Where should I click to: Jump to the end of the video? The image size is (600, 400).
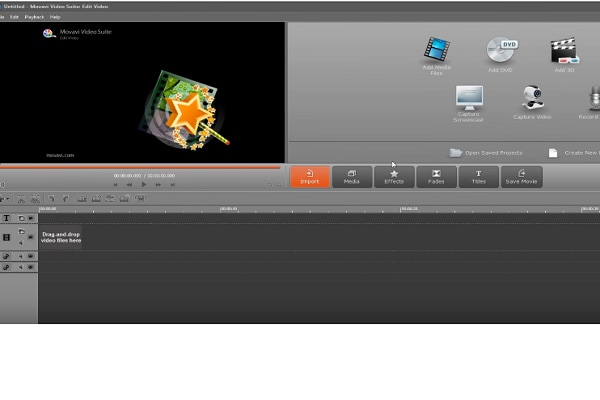coord(173,184)
